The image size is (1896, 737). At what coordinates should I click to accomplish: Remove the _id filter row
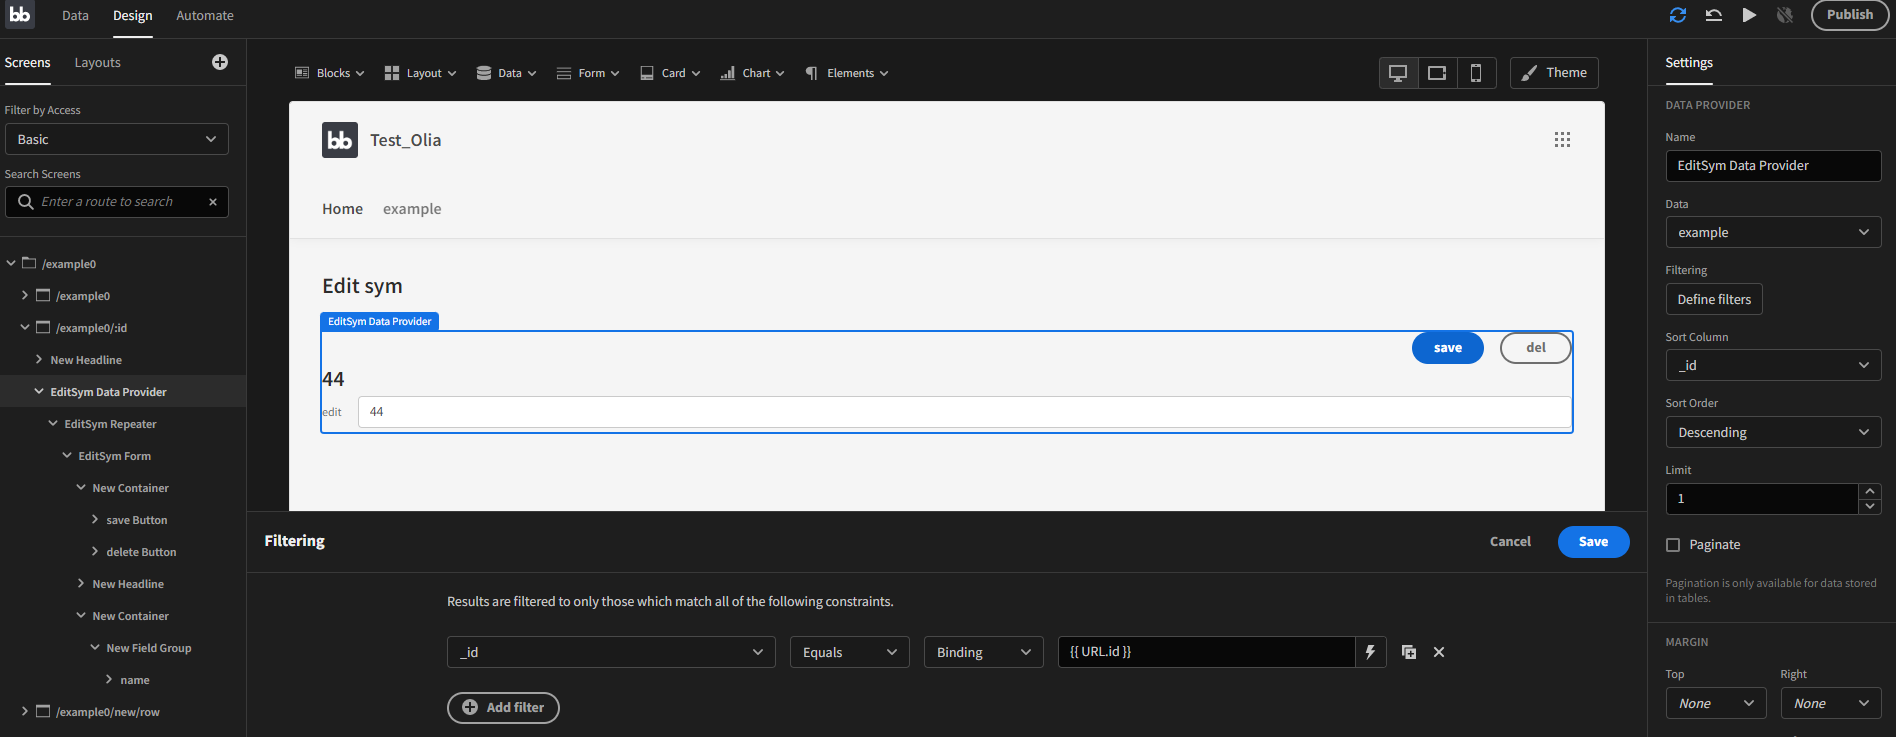(1439, 652)
